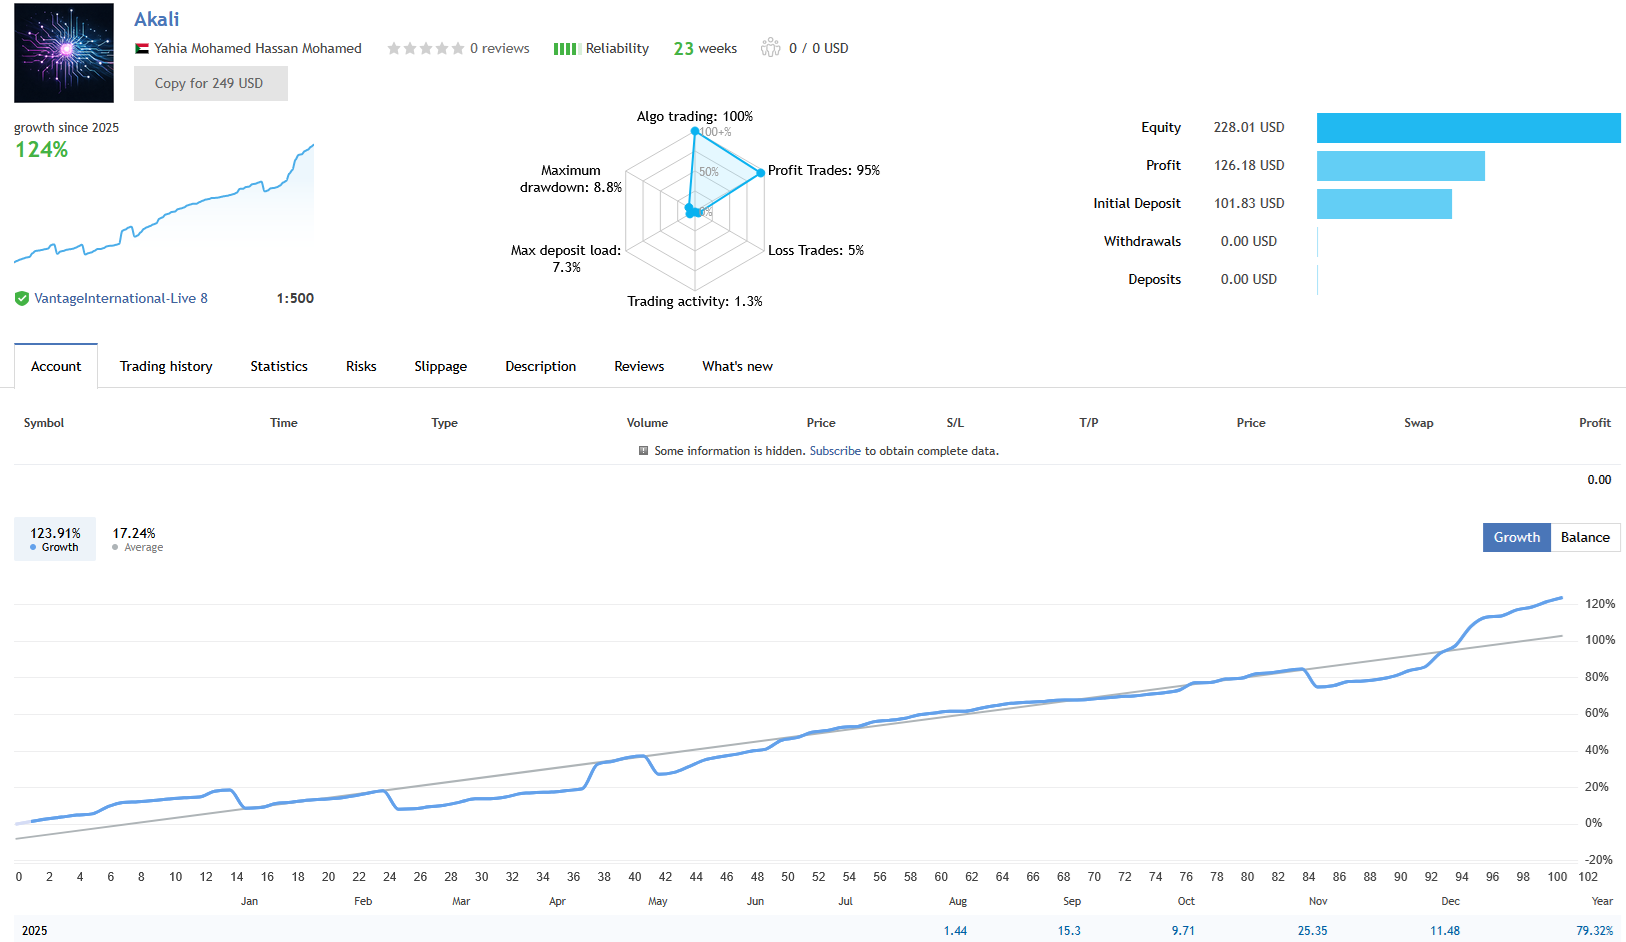Click the green Reliability bars indicator
This screenshot has width=1626, height=942.
click(x=565, y=47)
